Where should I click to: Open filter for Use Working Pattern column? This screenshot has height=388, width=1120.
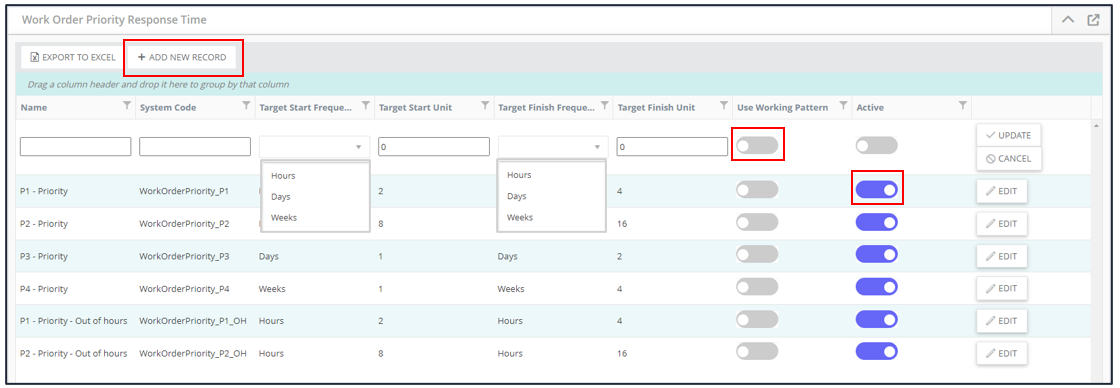coord(843,106)
